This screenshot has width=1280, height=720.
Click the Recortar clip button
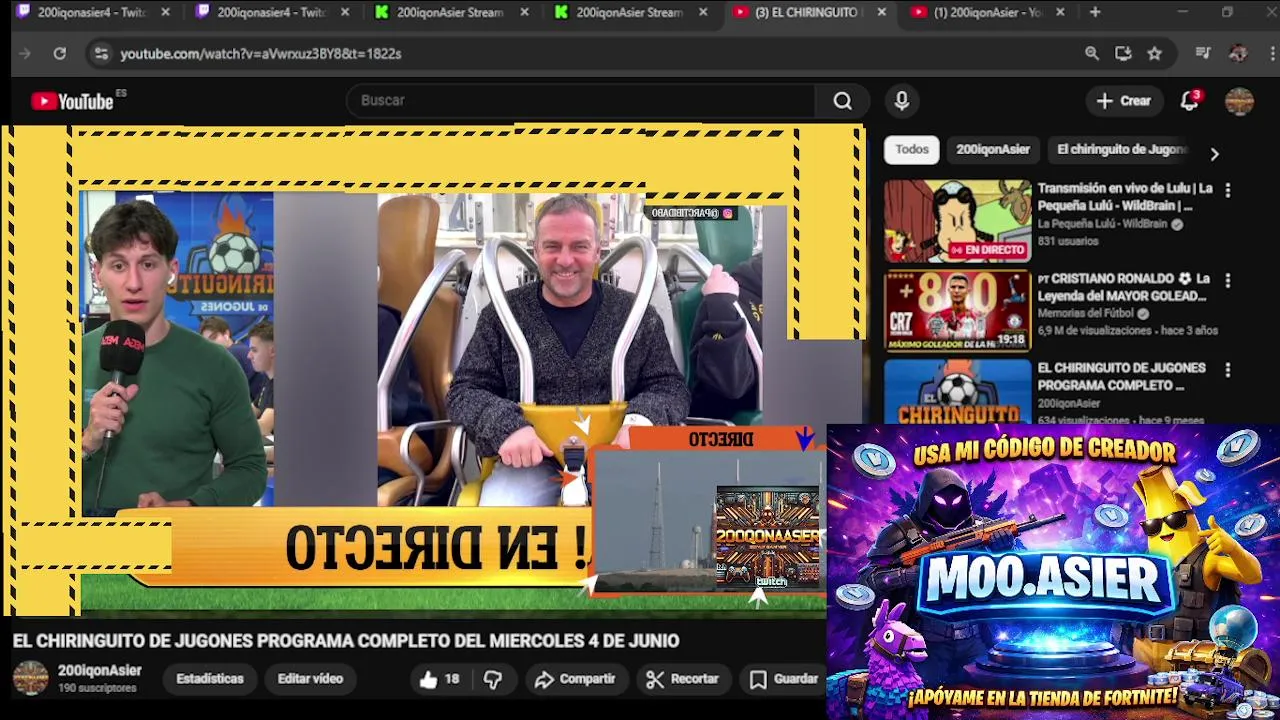click(683, 680)
